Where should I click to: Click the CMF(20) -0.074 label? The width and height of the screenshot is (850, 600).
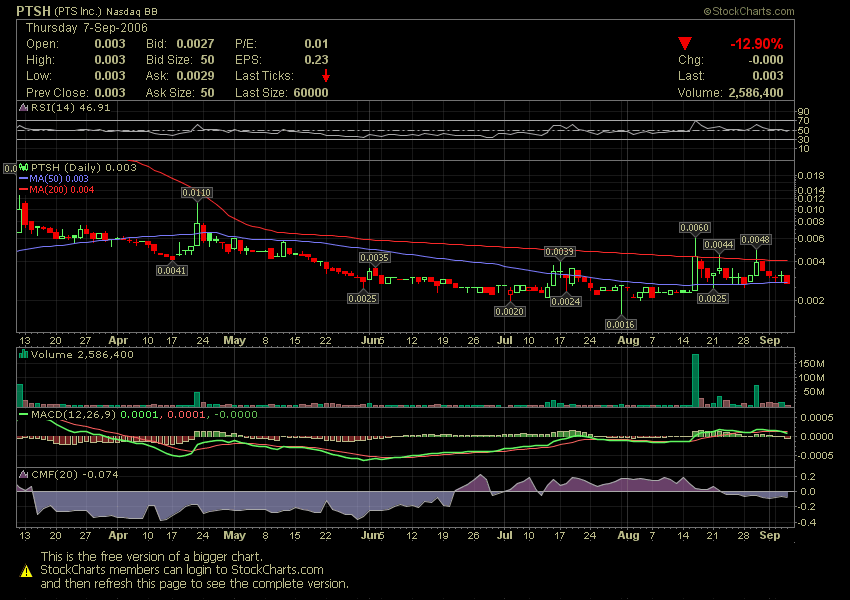click(x=75, y=474)
